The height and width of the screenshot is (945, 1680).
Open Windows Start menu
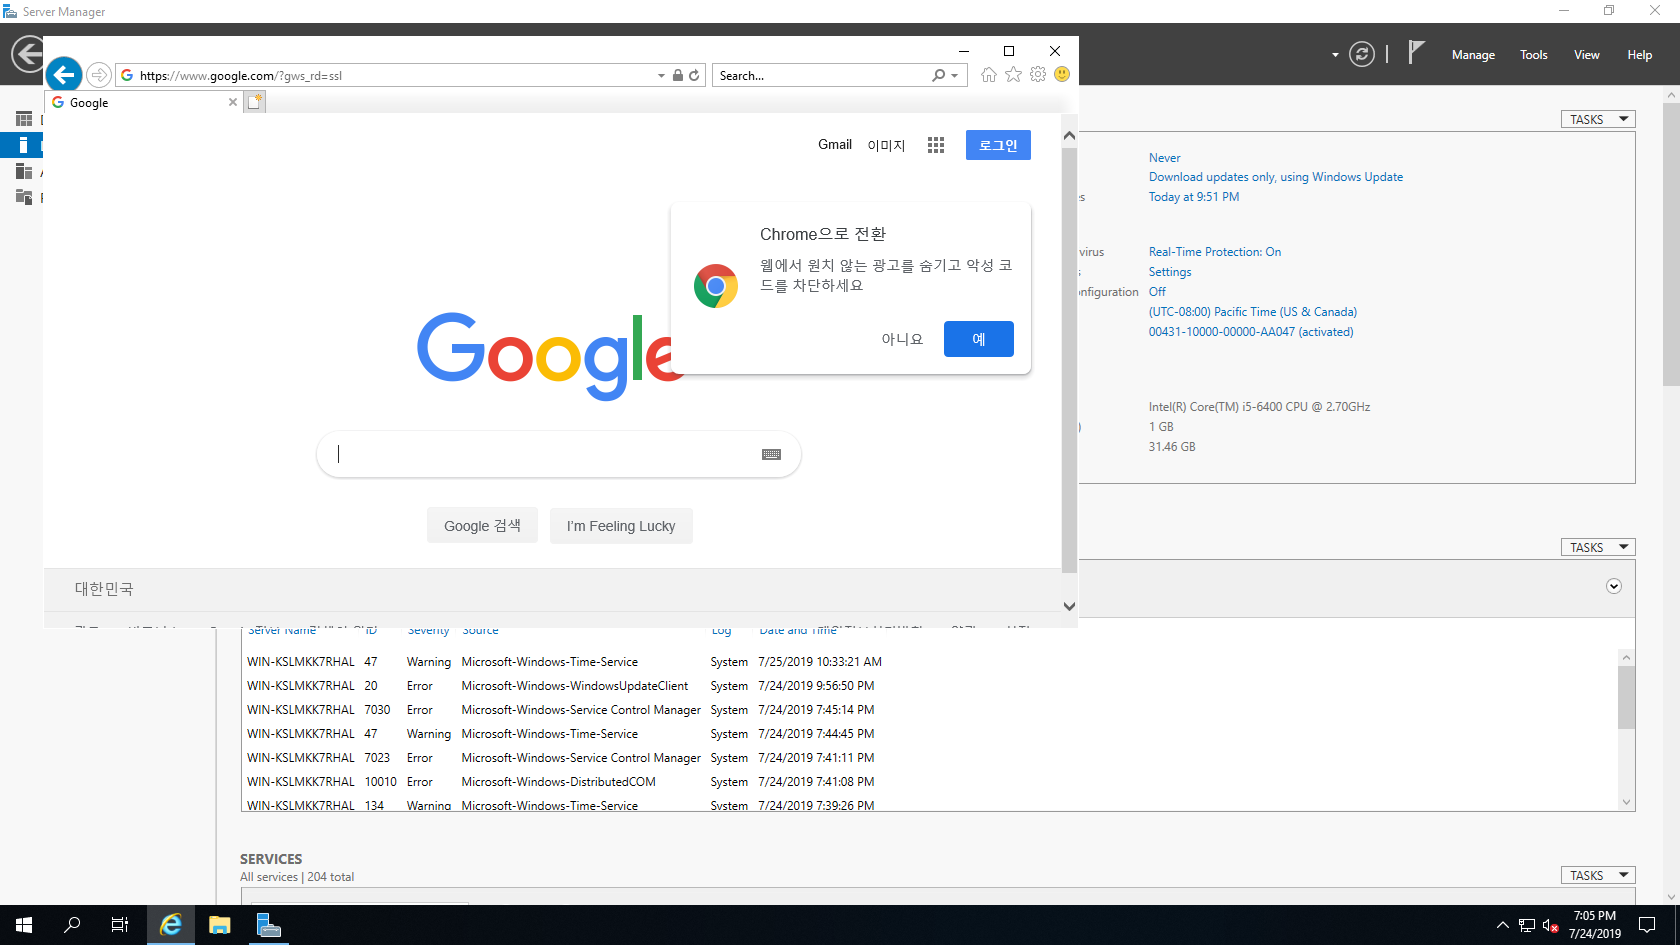pyautogui.click(x=24, y=925)
